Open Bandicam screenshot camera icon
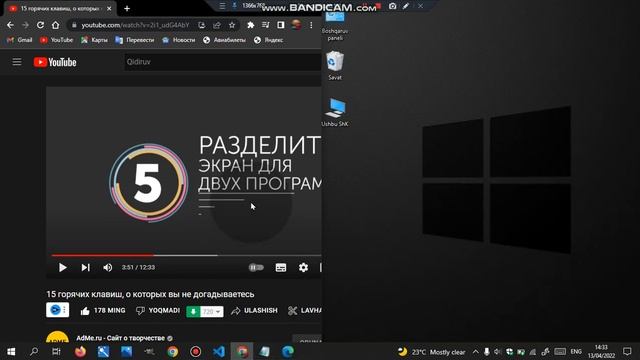Screen dimensions: 640x360 (x=392, y=6)
